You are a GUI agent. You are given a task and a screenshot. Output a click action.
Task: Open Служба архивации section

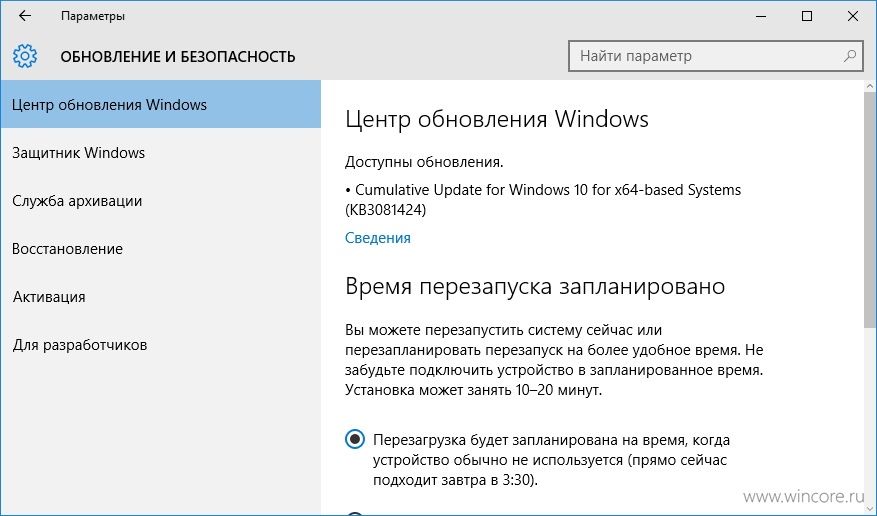161,201
